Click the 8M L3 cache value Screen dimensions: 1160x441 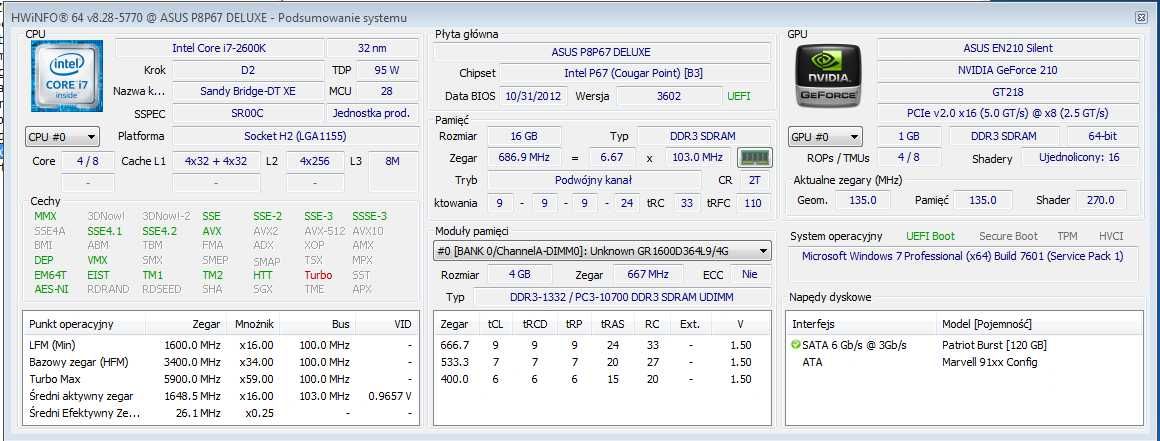point(393,161)
